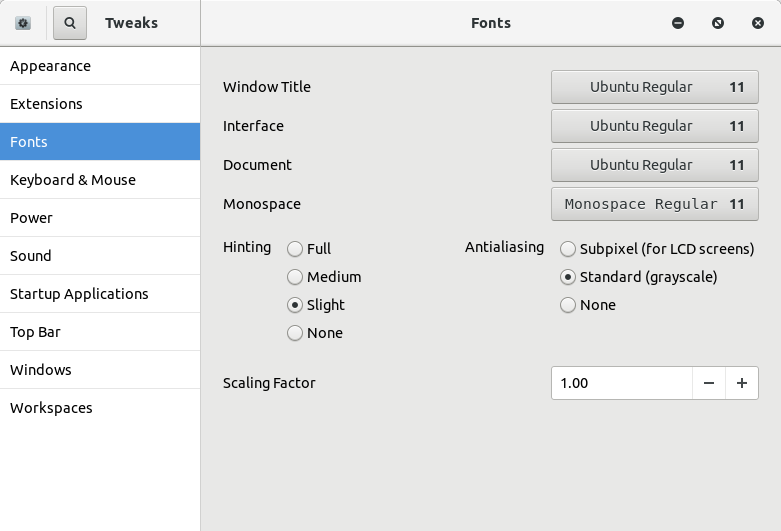Set hinting to None

[295, 333]
